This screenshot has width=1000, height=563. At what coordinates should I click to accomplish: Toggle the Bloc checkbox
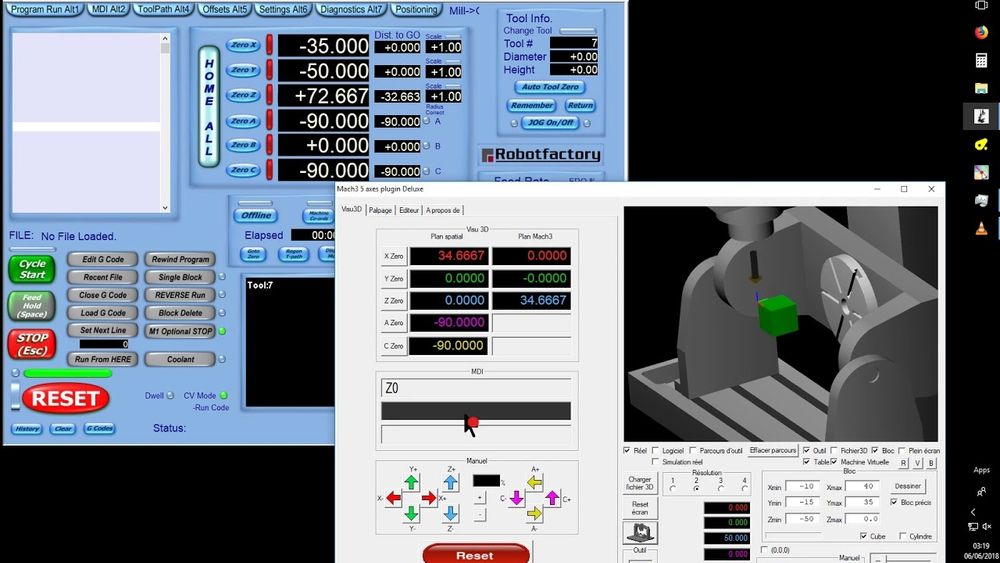(875, 450)
